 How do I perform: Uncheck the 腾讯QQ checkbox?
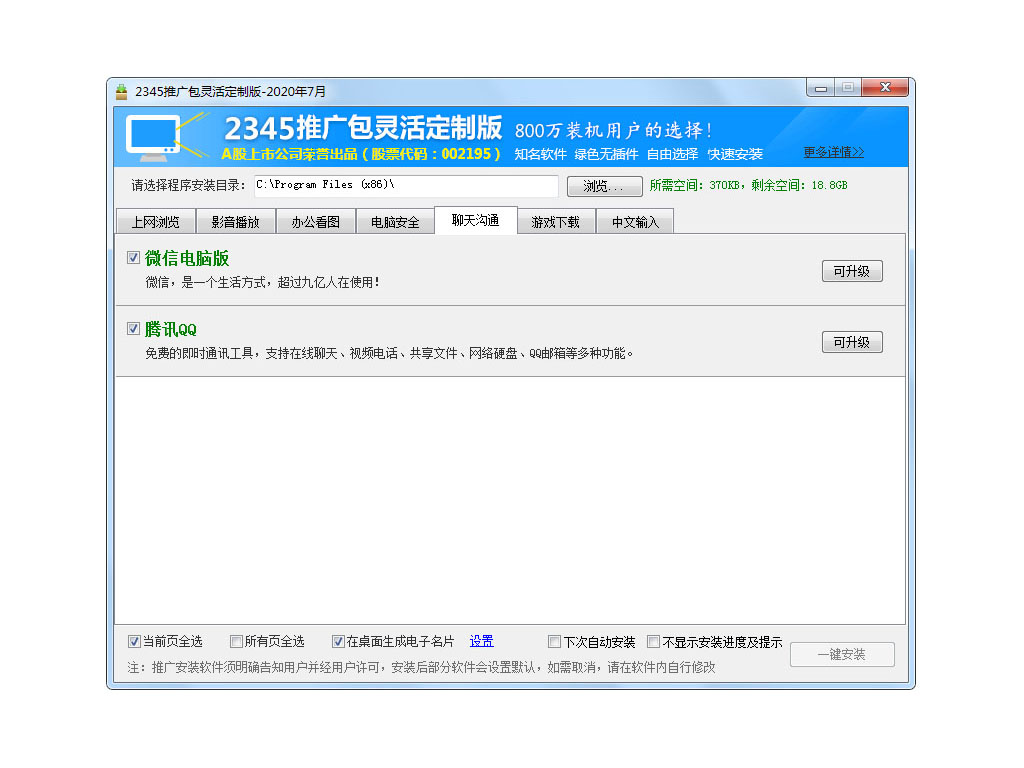point(133,328)
